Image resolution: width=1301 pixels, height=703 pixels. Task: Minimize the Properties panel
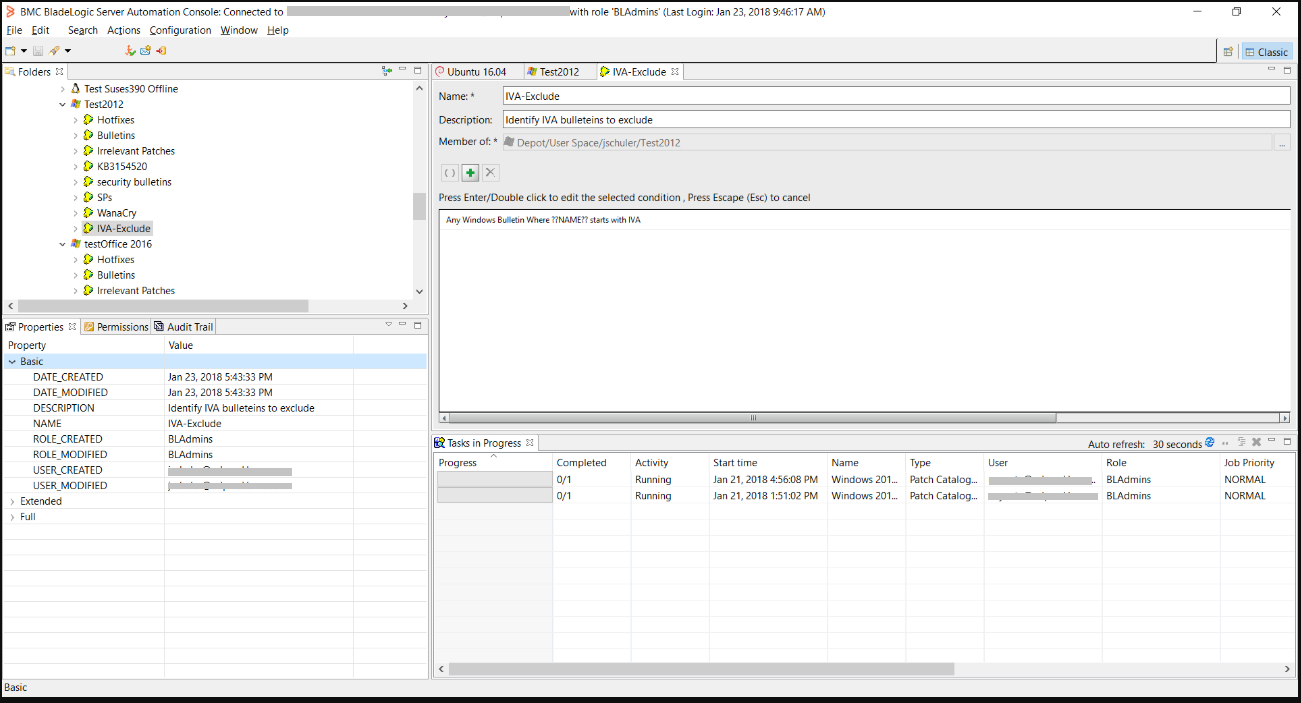[403, 325]
